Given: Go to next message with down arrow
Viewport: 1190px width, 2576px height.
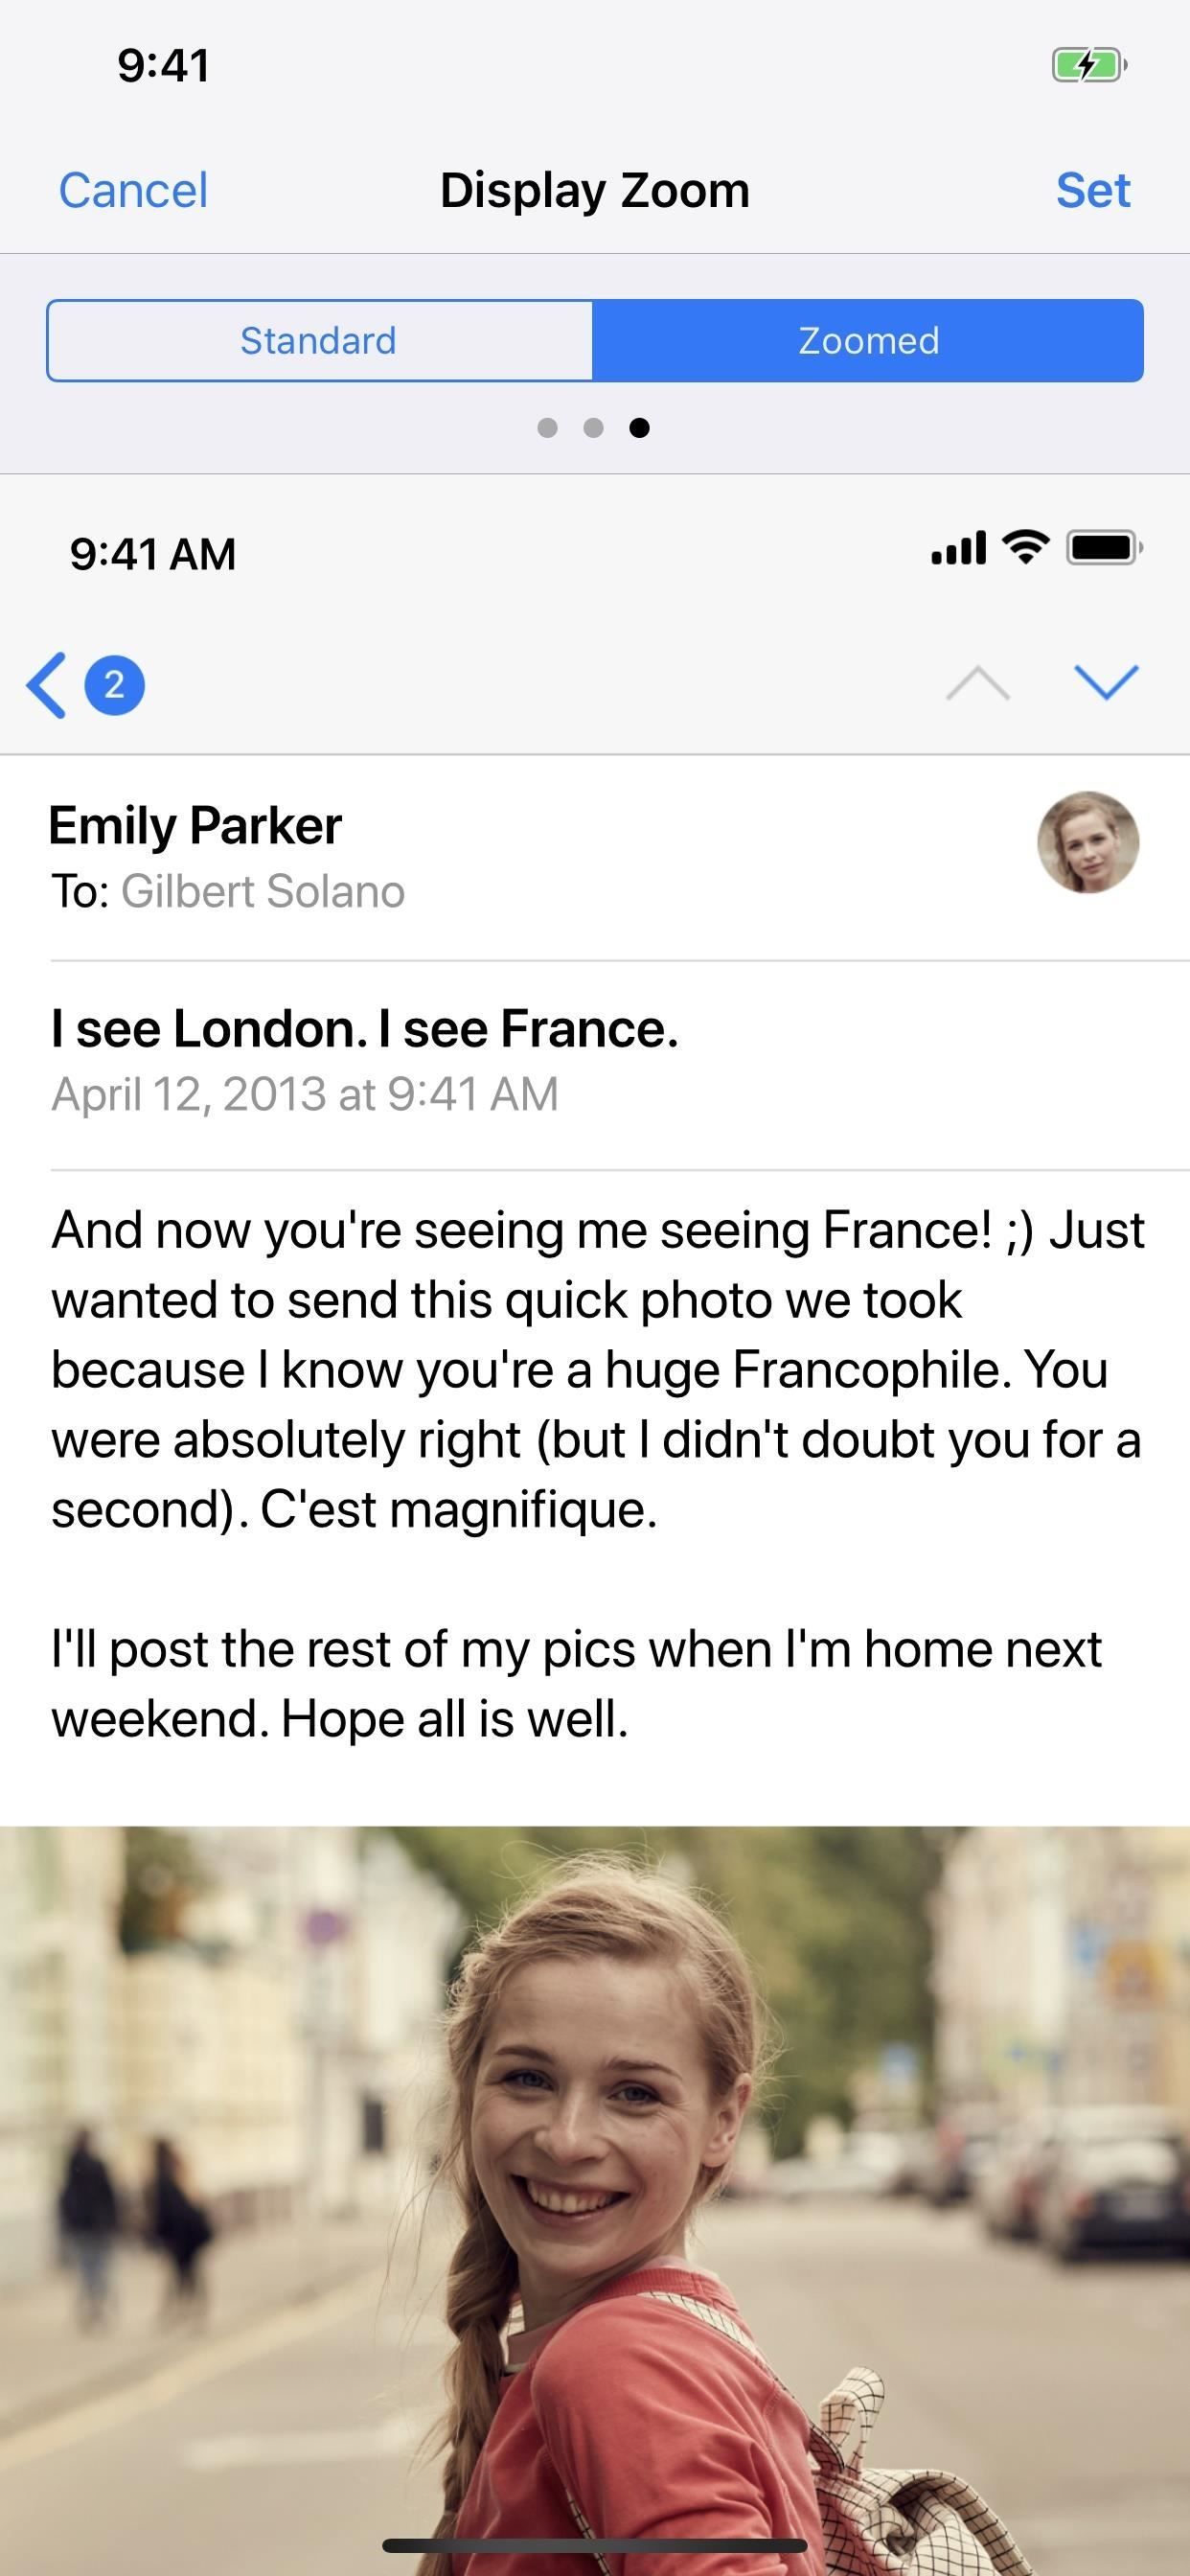Looking at the screenshot, I should 1106,682.
